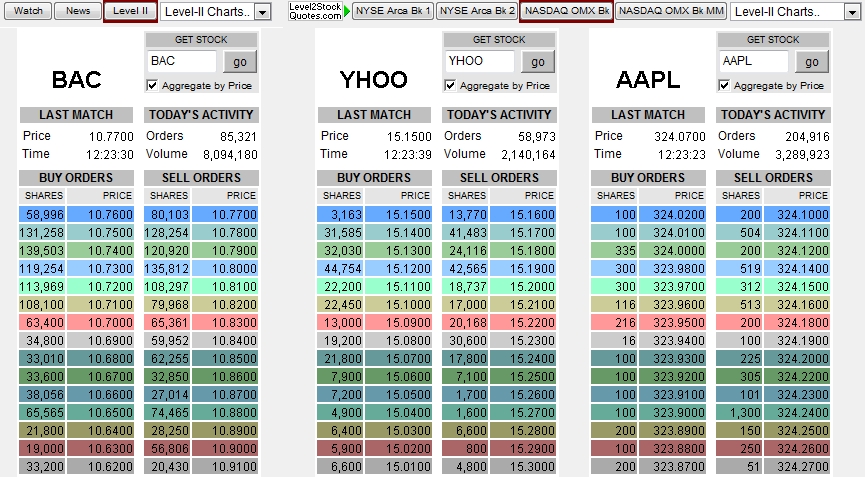865x477 pixels.
Task: Click the AAPL stock symbol input field
Action: tap(752, 61)
